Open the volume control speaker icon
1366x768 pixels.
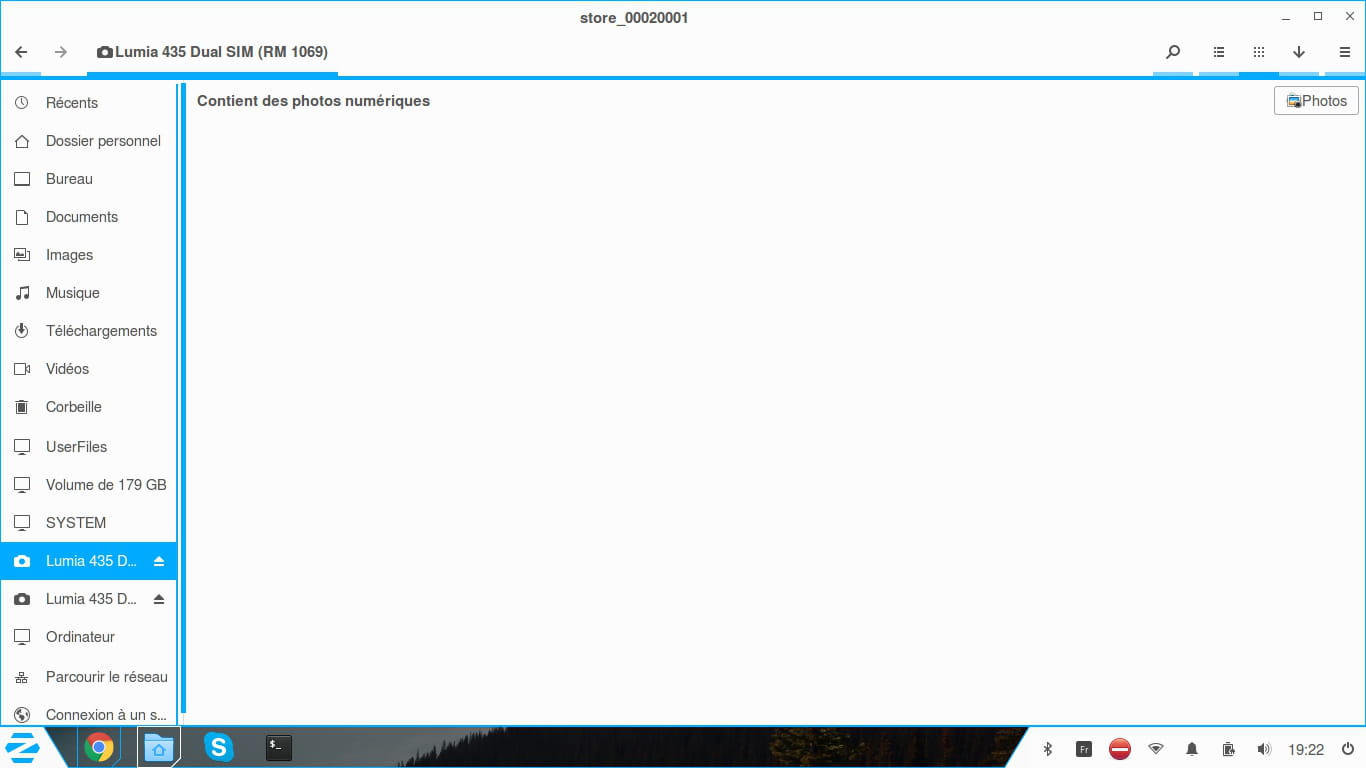tap(1264, 749)
